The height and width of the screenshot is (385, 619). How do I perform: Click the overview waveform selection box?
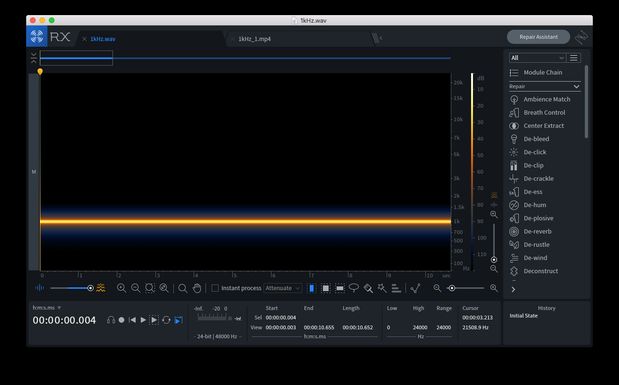click(x=76, y=58)
